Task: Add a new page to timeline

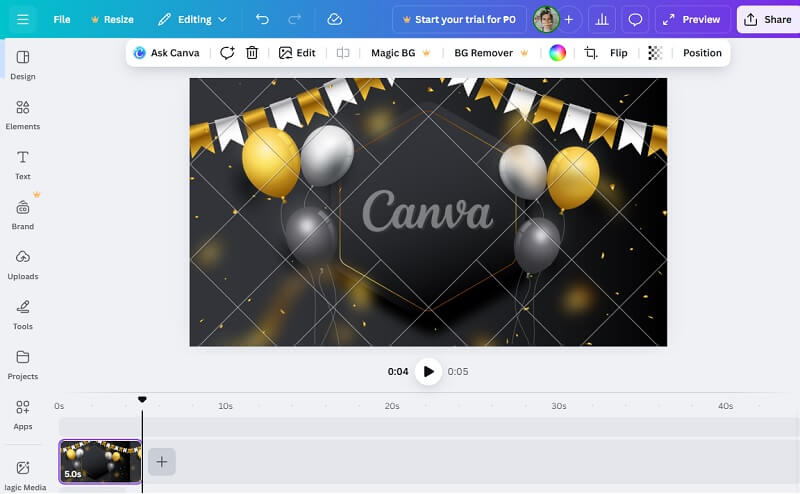Action: (162, 462)
